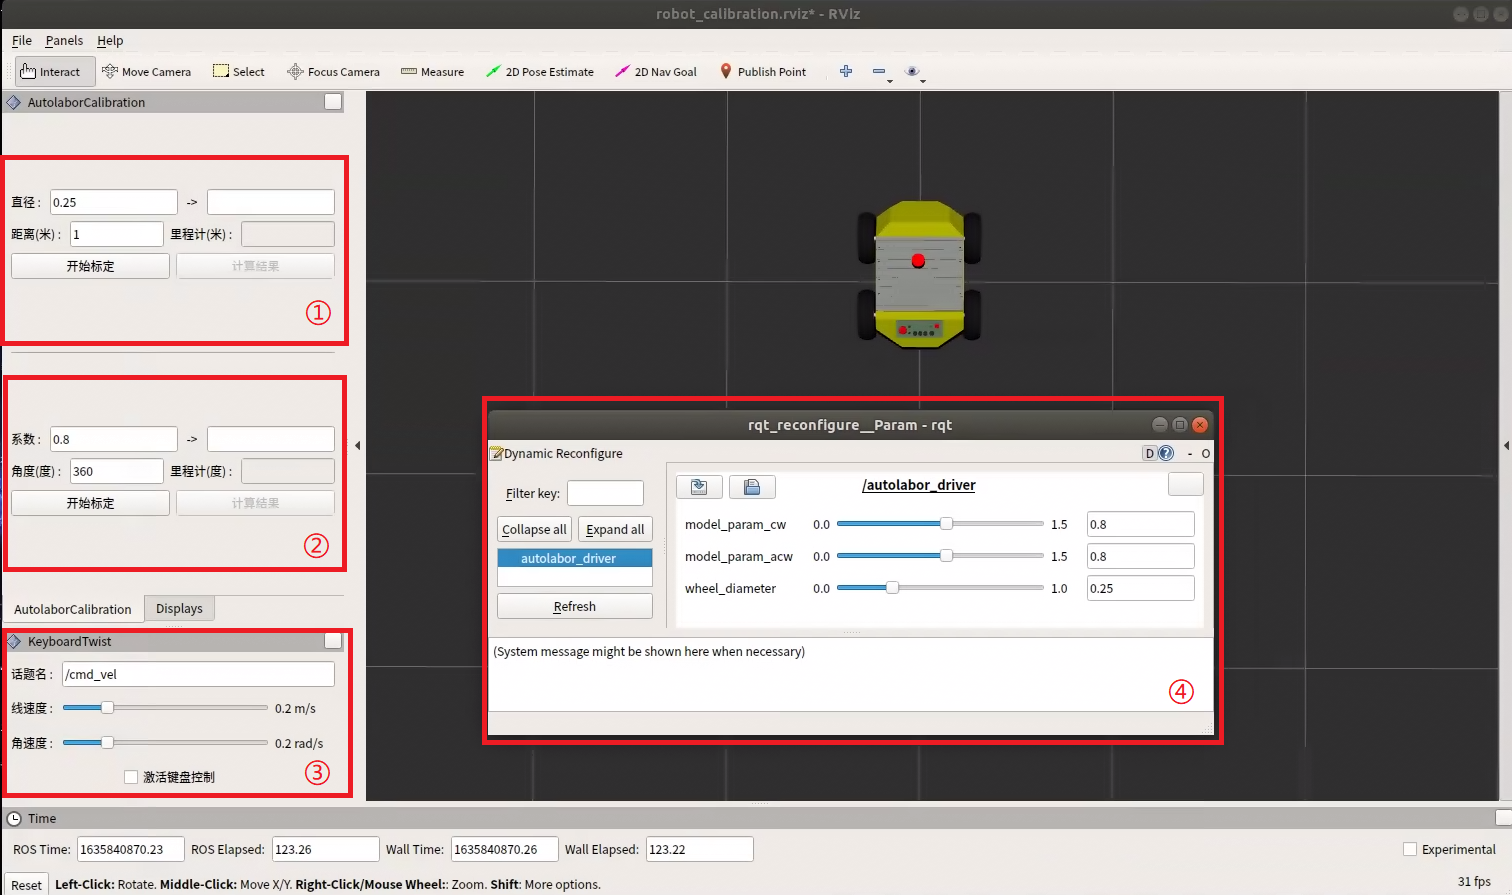Select the Move Camera tool
This screenshot has height=895, width=1512.
coord(146,72)
